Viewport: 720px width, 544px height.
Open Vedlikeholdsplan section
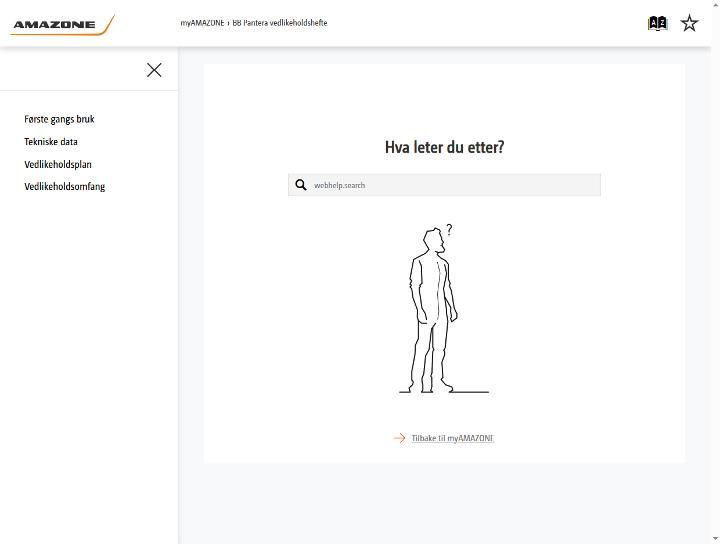click(58, 164)
